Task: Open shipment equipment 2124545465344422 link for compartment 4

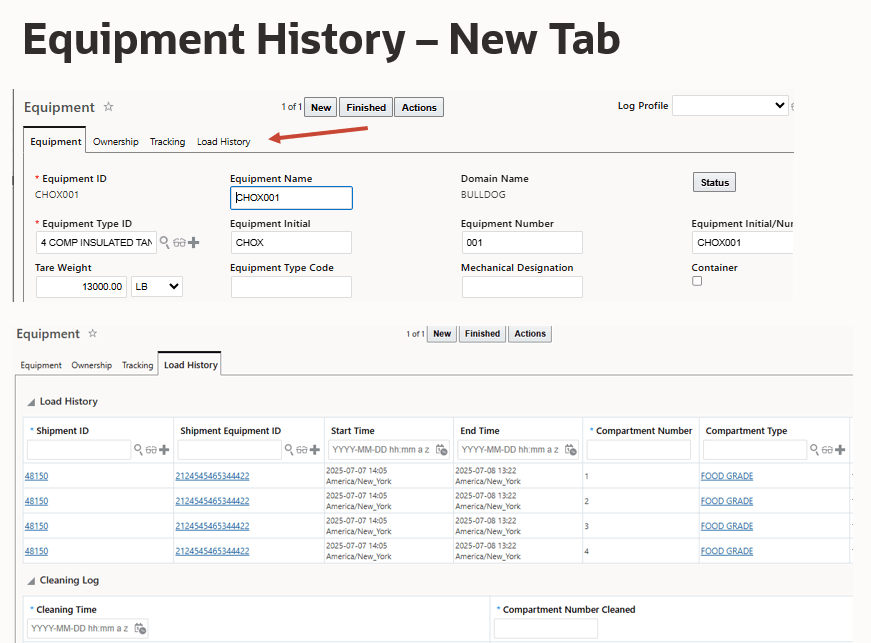Action: pos(212,551)
